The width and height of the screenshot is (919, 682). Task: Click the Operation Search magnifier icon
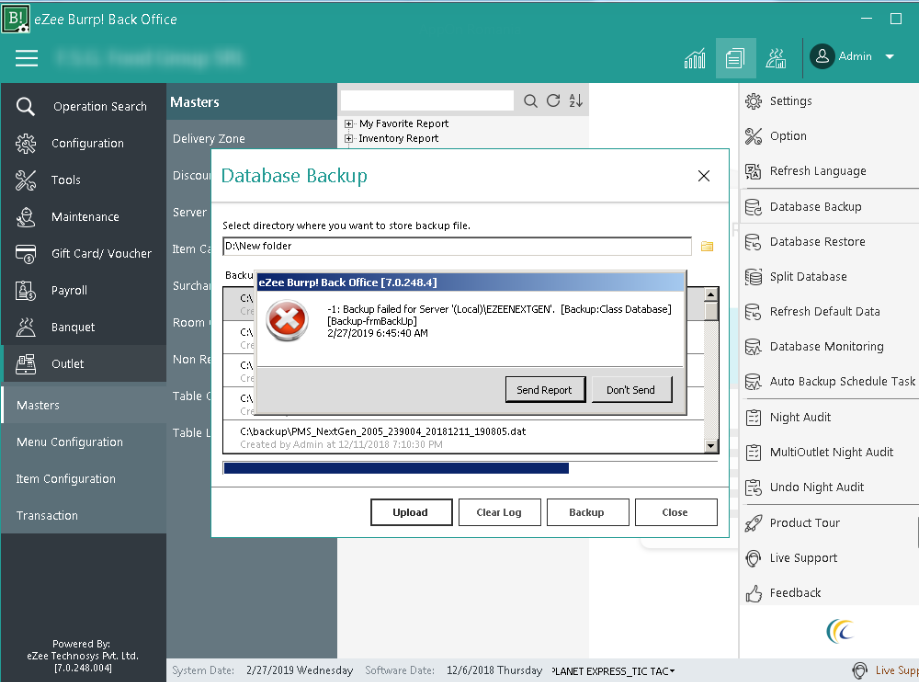pyautogui.click(x=25, y=107)
